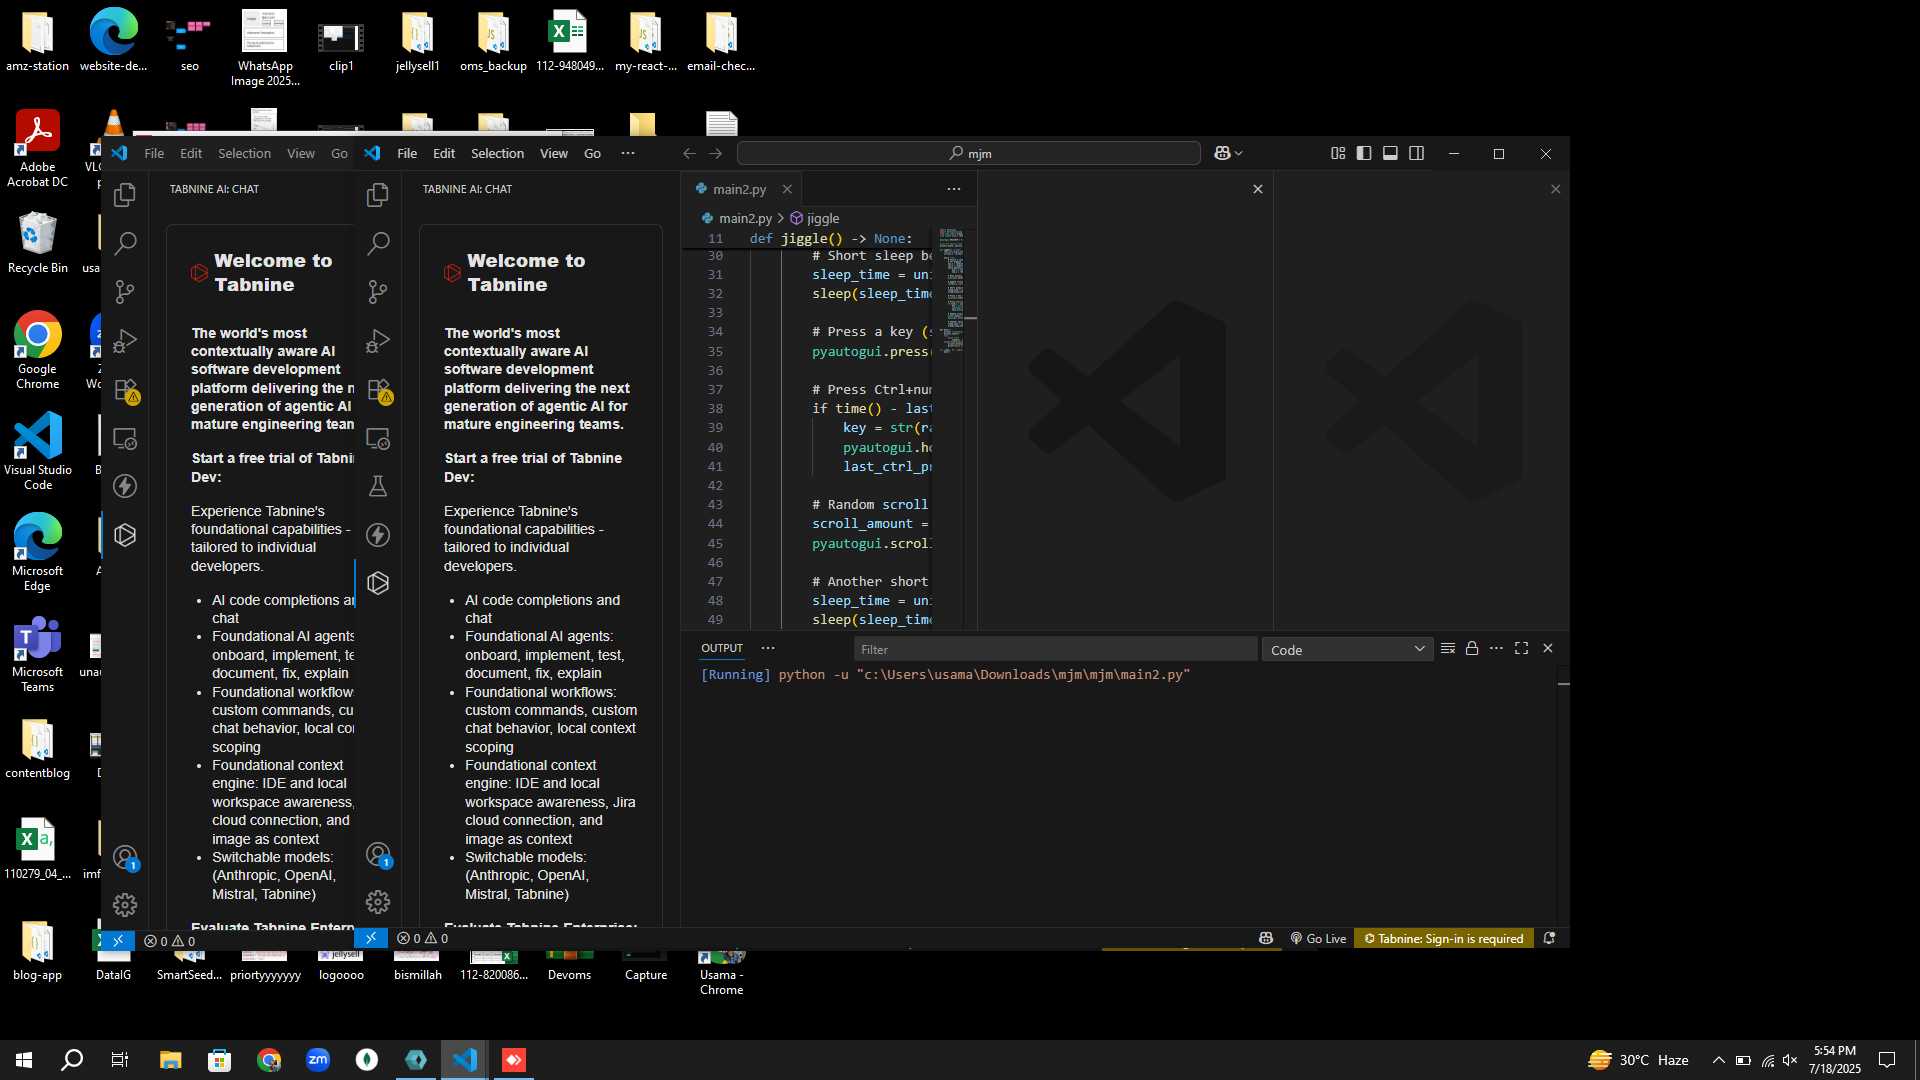The image size is (1920, 1080).
Task: Click the code minimap in editor
Action: [x=952, y=290]
